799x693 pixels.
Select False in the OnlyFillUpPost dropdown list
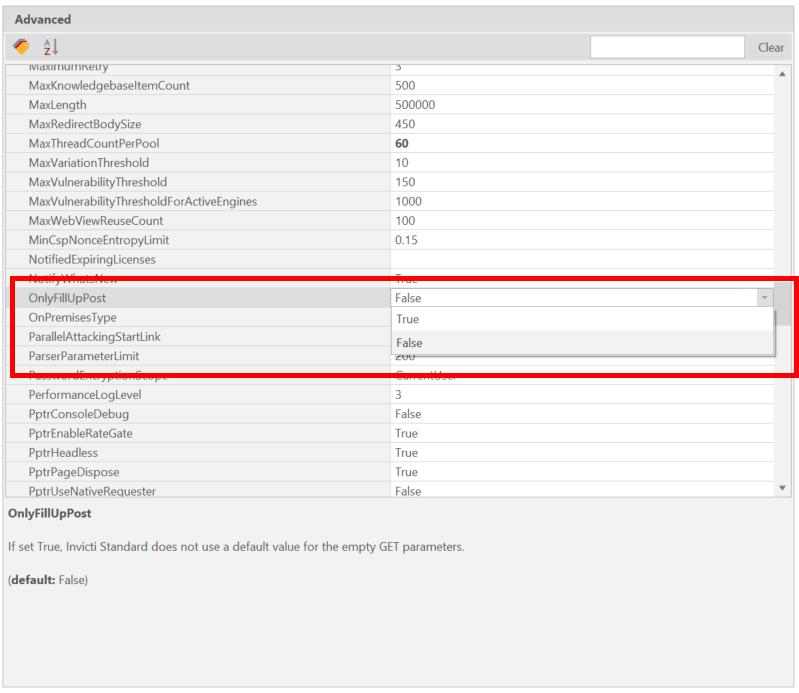point(582,343)
